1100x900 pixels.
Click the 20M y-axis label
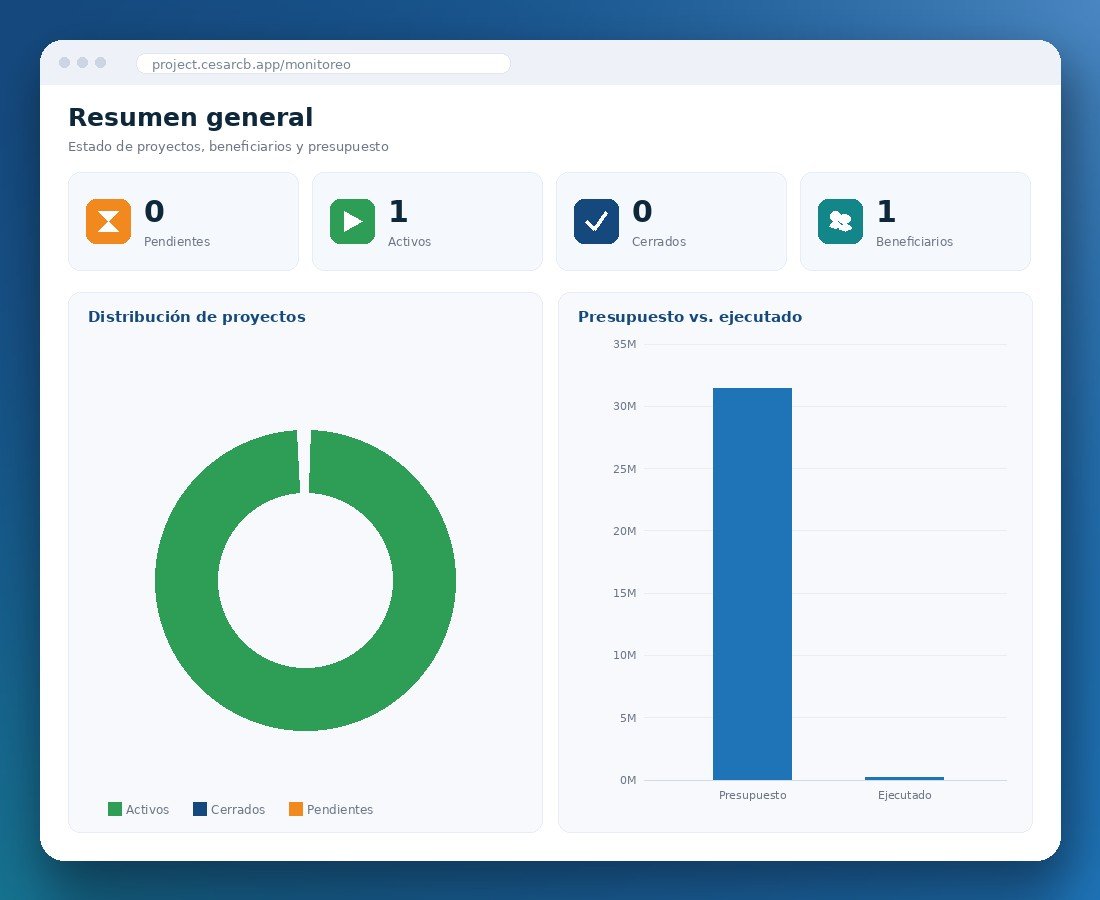(624, 531)
